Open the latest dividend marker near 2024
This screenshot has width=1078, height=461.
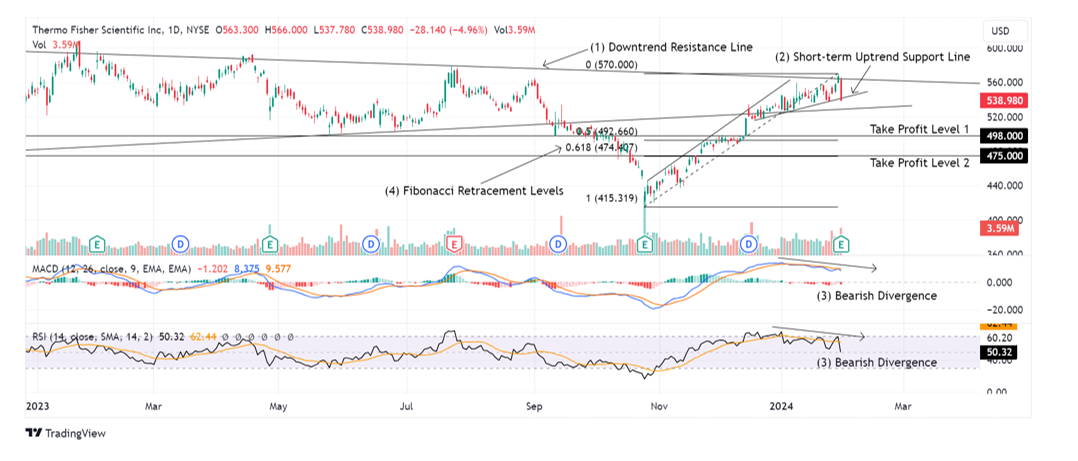click(x=751, y=244)
